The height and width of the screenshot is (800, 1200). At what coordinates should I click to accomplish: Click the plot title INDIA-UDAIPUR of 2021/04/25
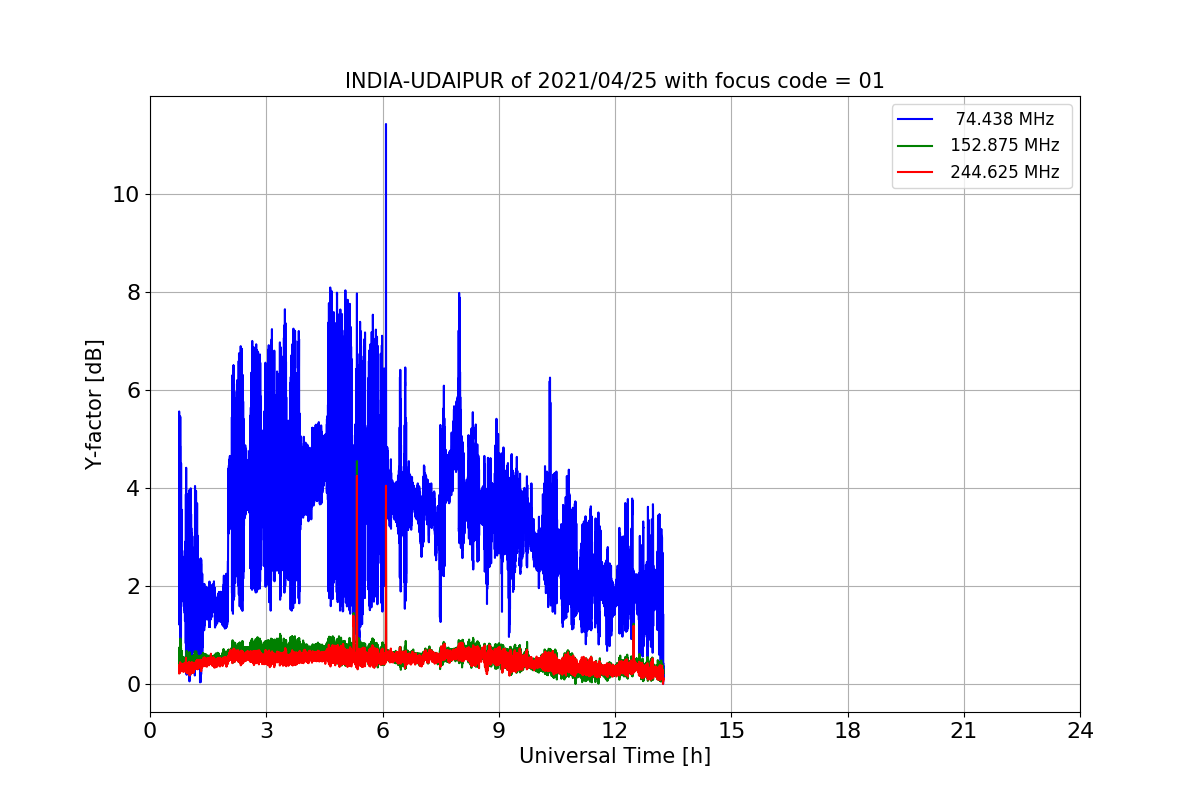point(614,81)
